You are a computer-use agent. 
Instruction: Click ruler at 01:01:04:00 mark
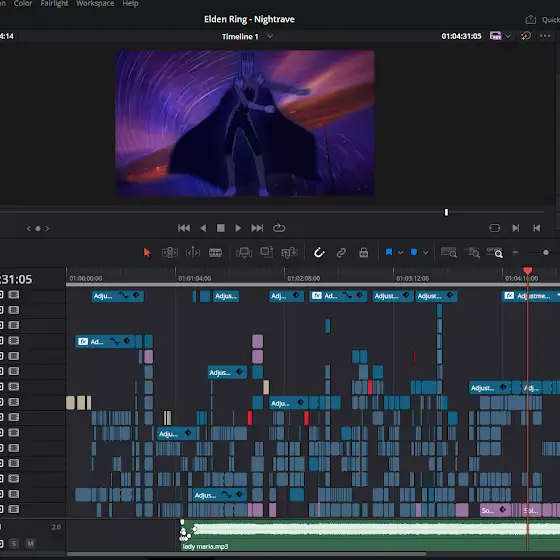[x=195, y=278]
